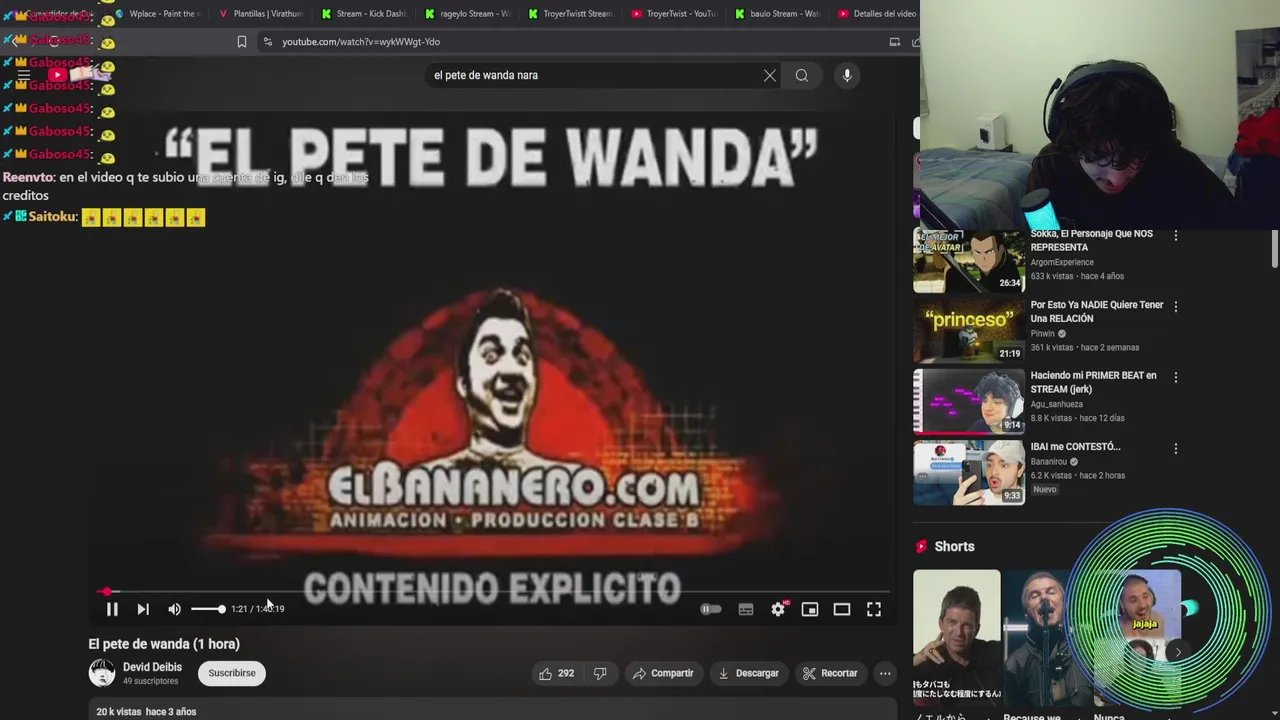The image size is (1280, 720).
Task: Switch to baulo Stream tab
Action: click(776, 14)
